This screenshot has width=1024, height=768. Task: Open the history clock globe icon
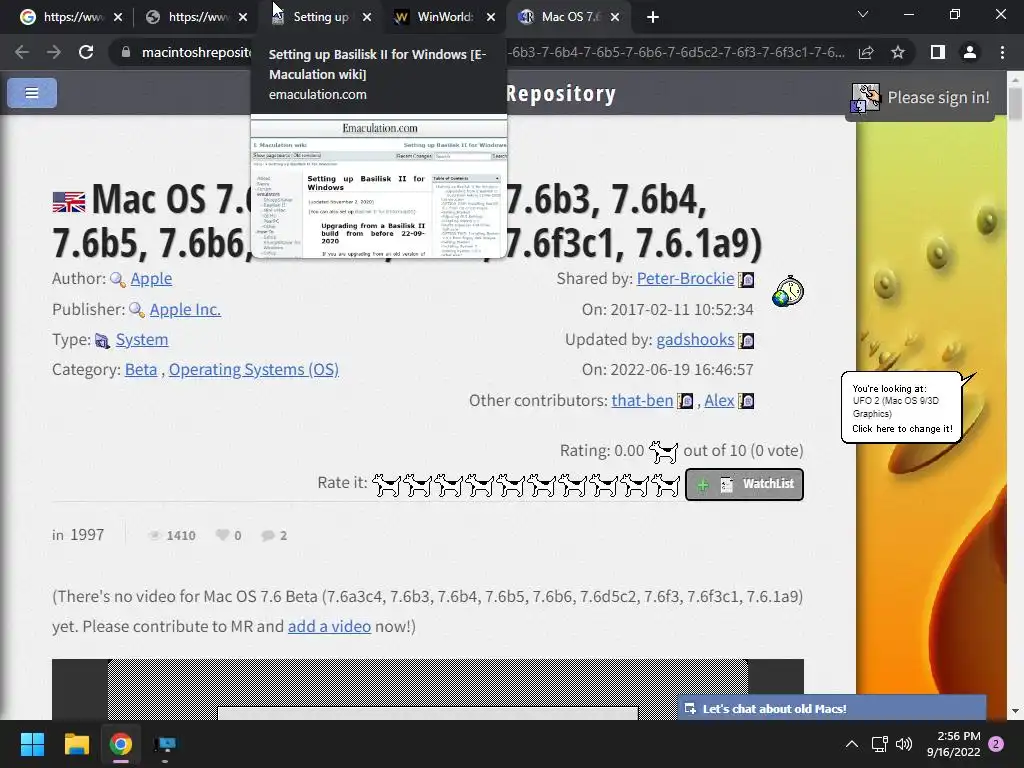click(x=788, y=291)
